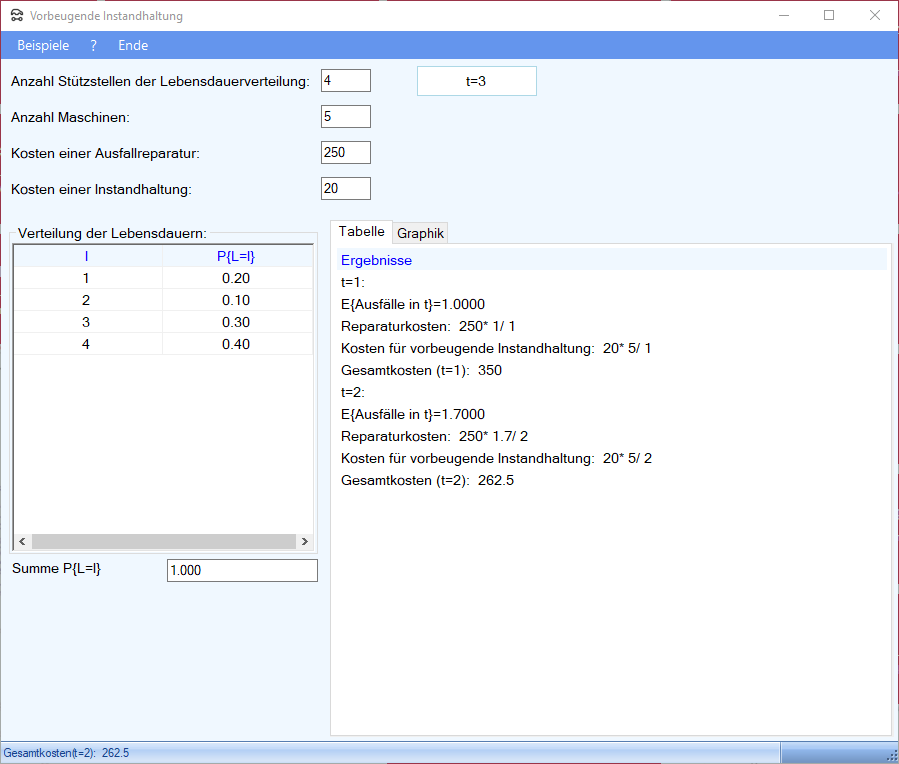
Task: Open the Beispiele menu
Action: [43, 45]
